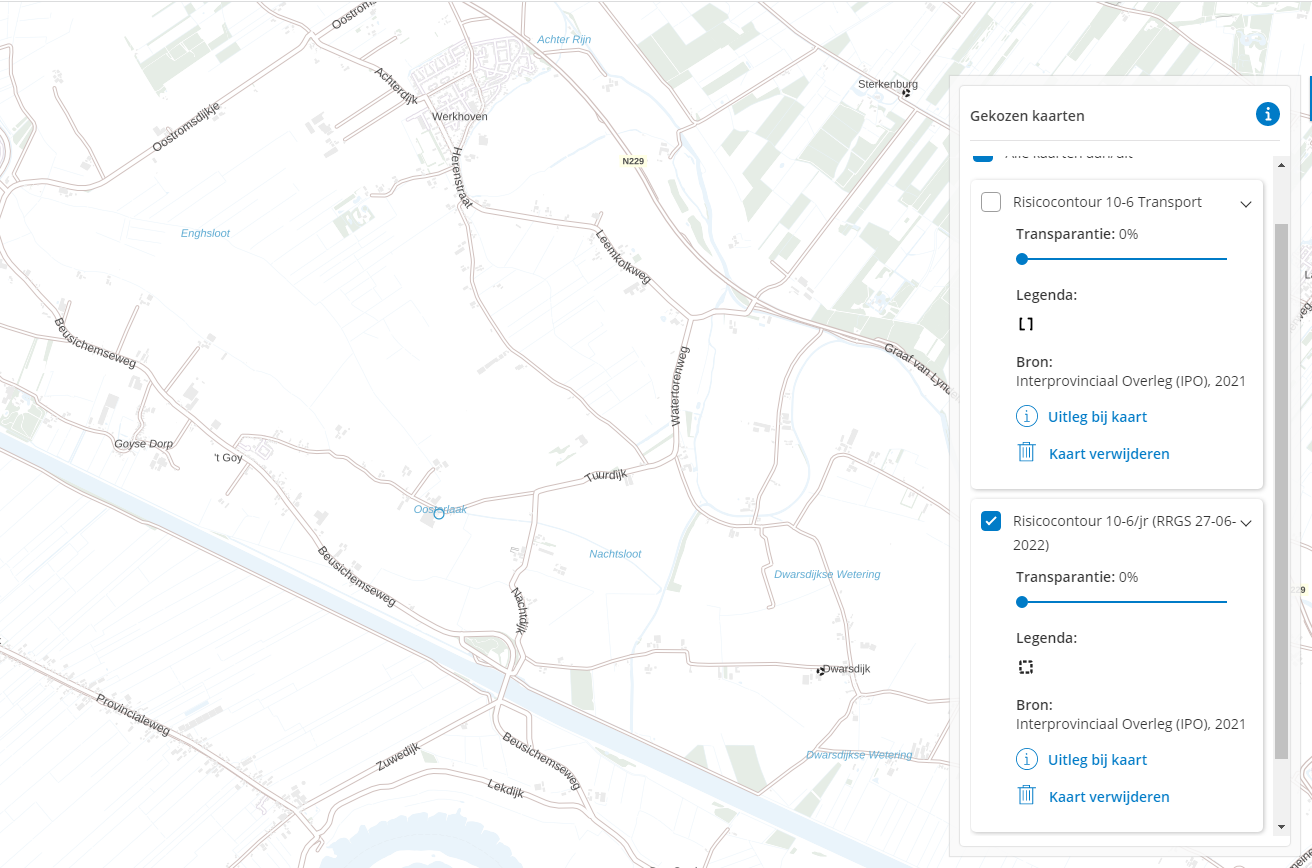This screenshot has height=868, width=1312.
Task: Open Uitleg bij kaart link for Transport layer
Action: tap(1097, 416)
